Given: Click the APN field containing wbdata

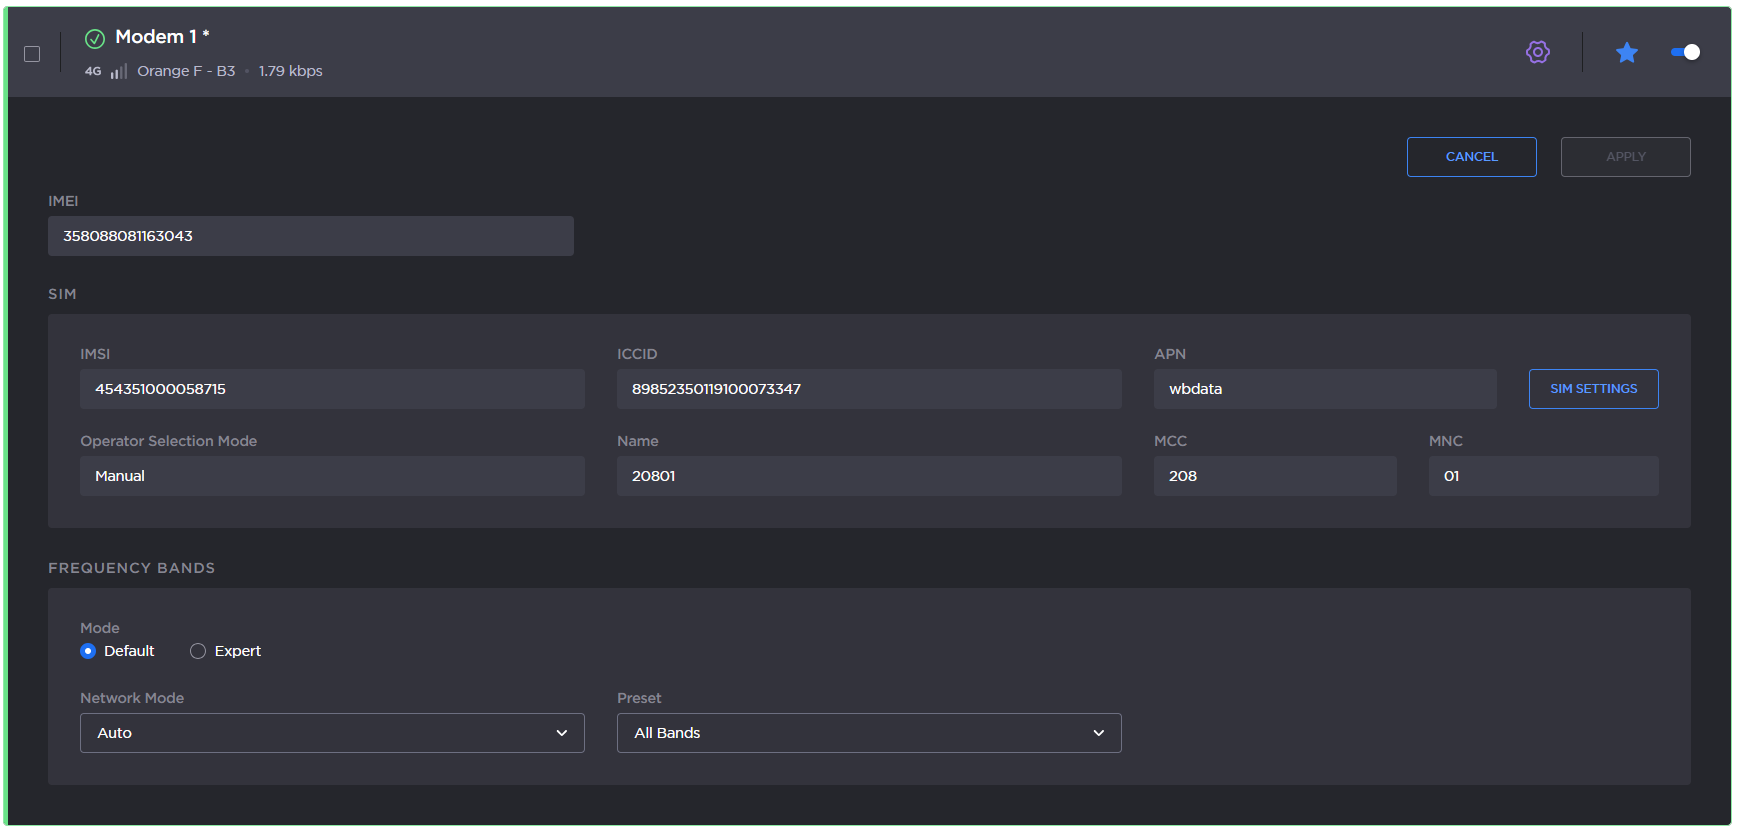Looking at the screenshot, I should point(1324,389).
